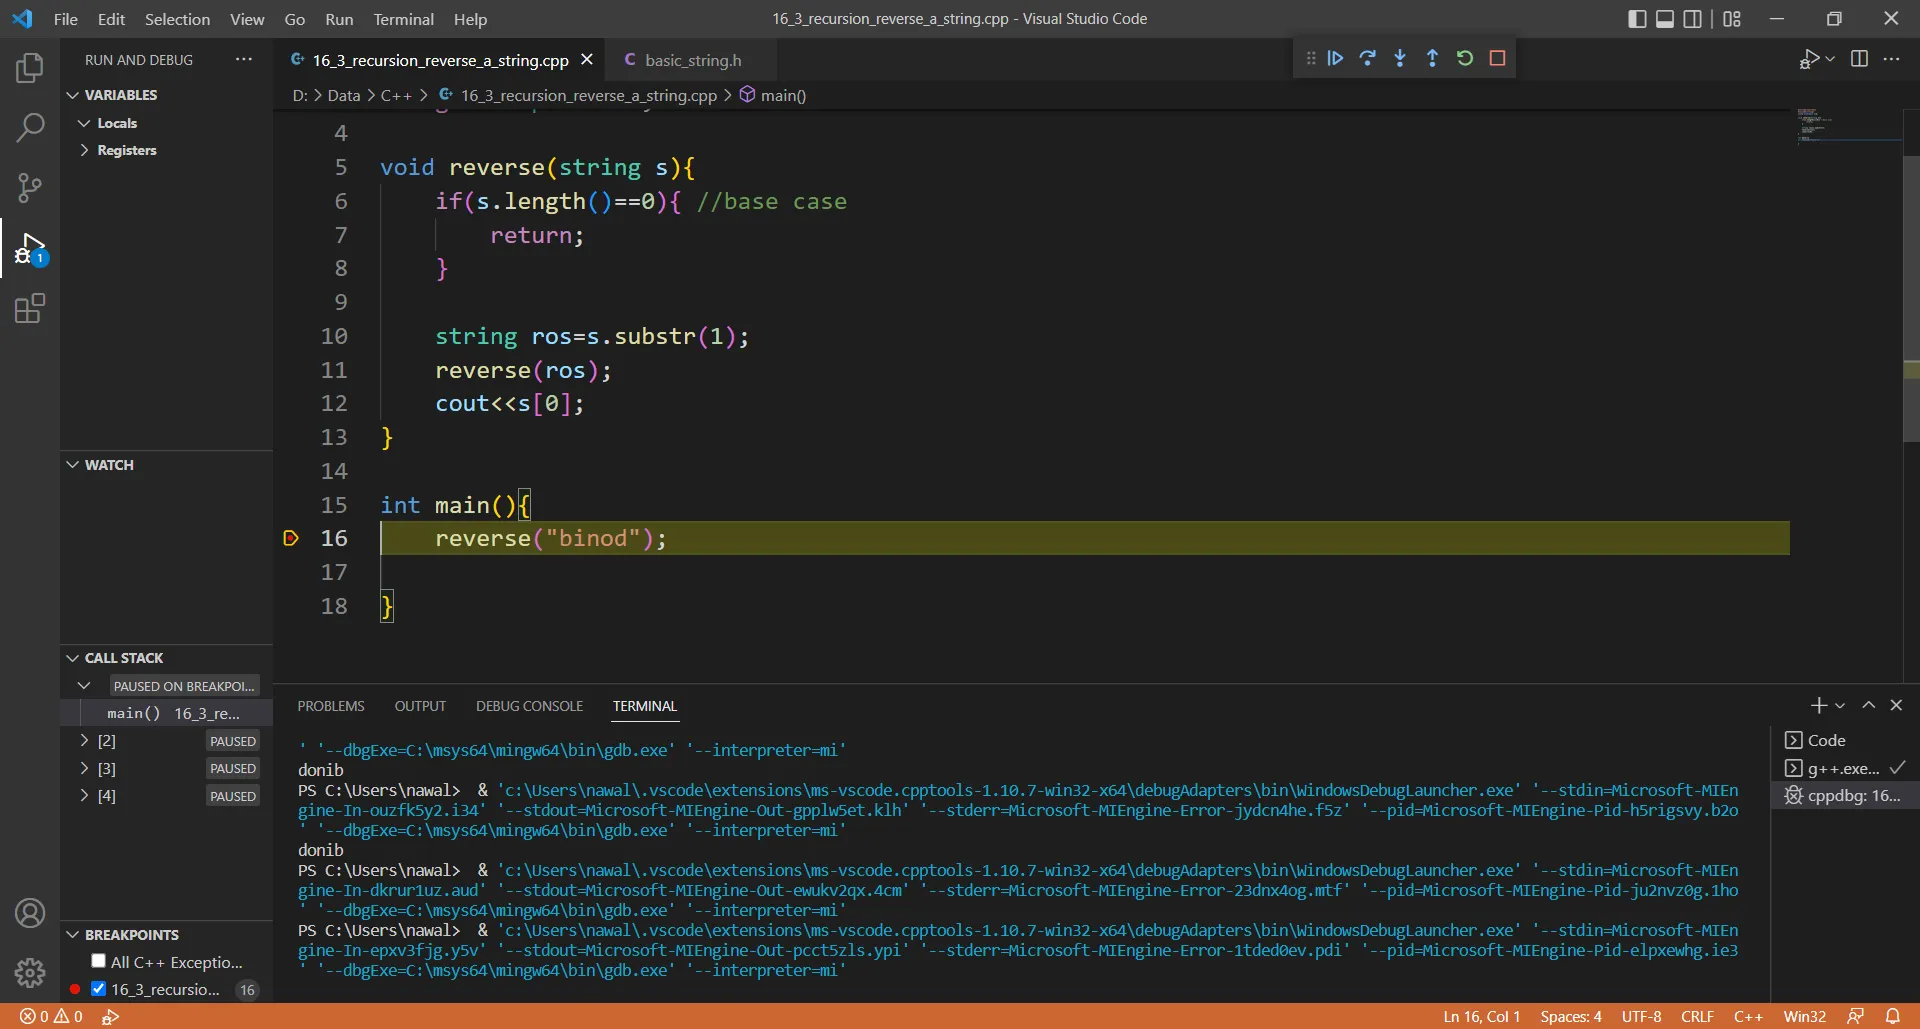Click the CRLF line ending indicator

pos(1697,1016)
